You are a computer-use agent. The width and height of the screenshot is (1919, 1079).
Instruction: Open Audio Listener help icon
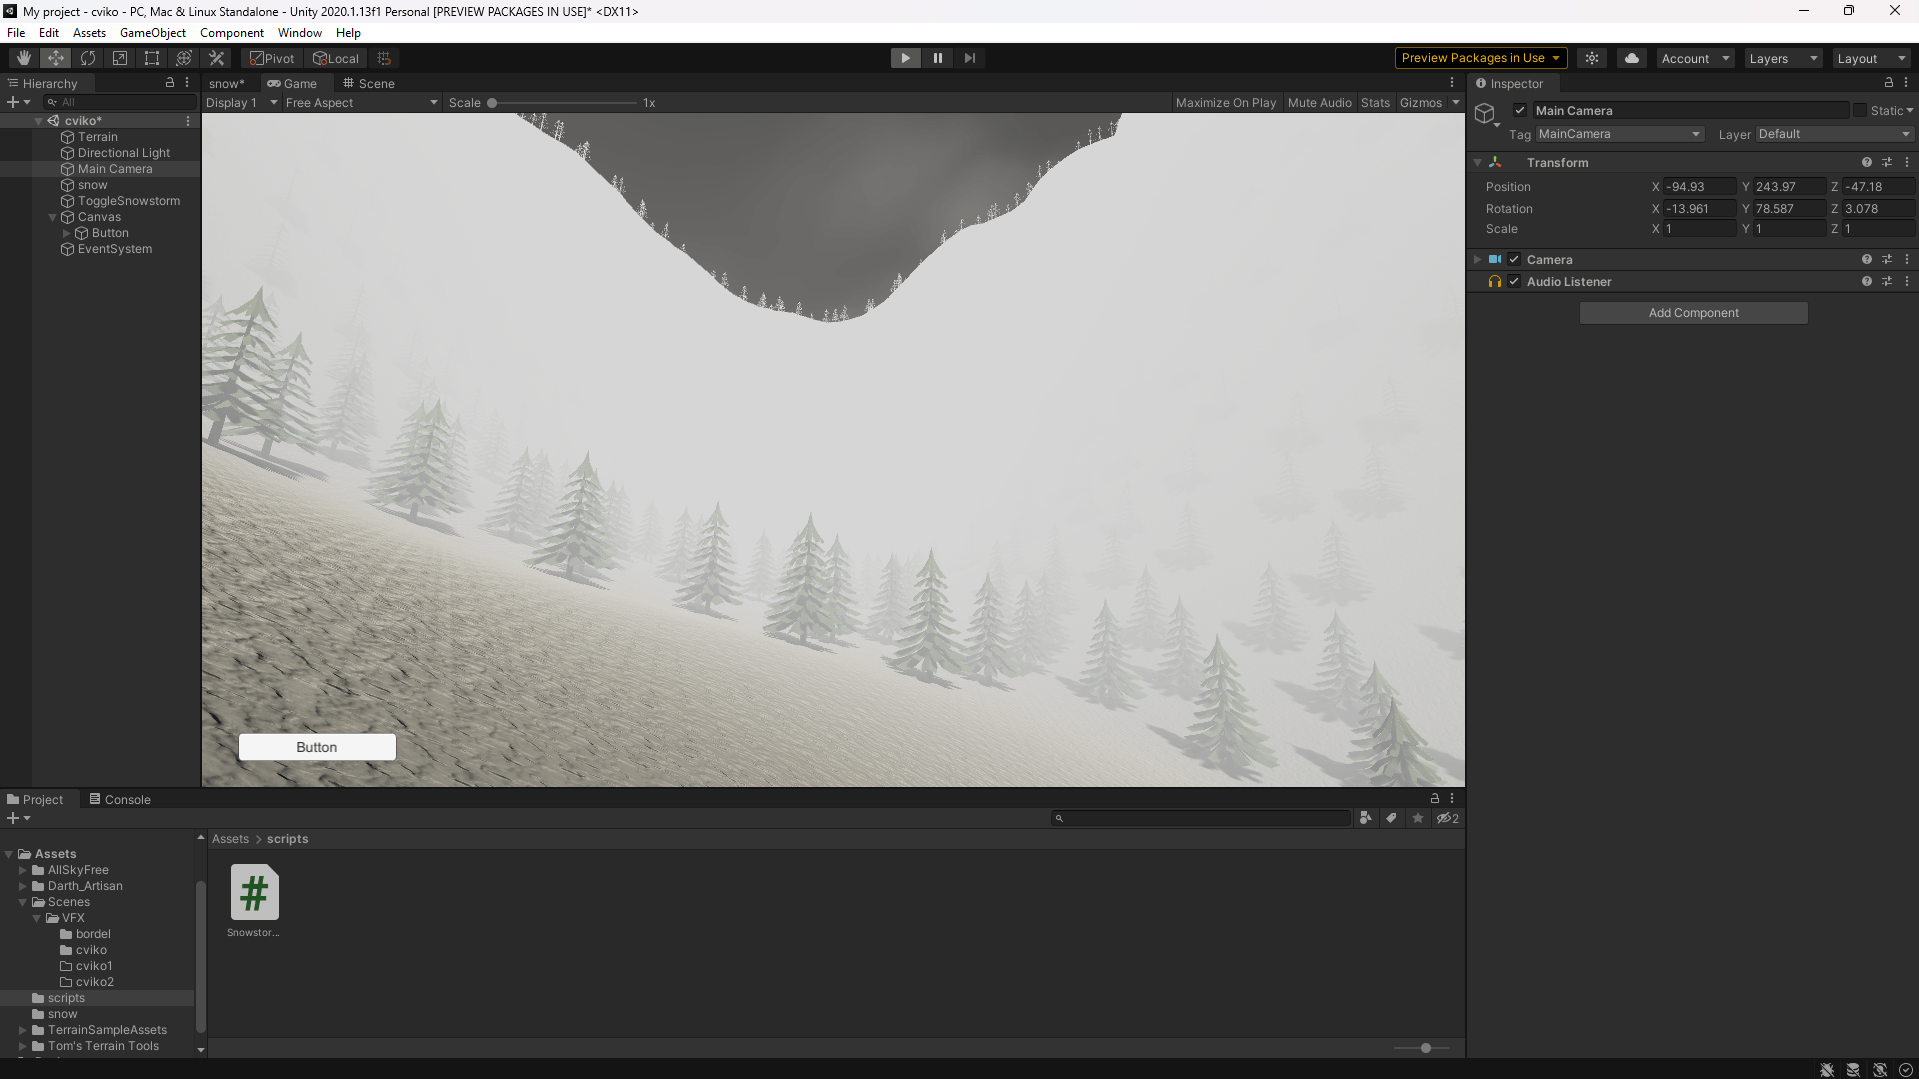(1866, 281)
